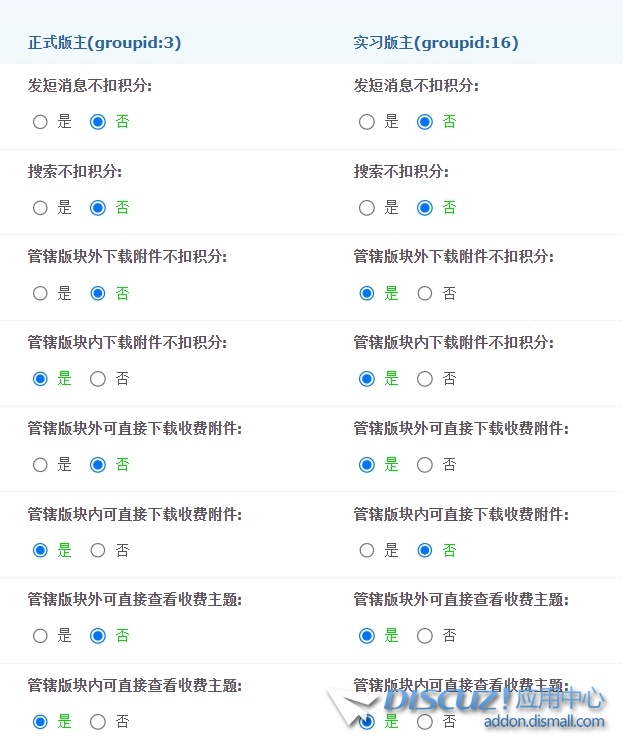This screenshot has width=623, height=747.
Task: Pick 否 for 正式版主 管辖版块内可直接下载收费附件
Action: (x=98, y=550)
